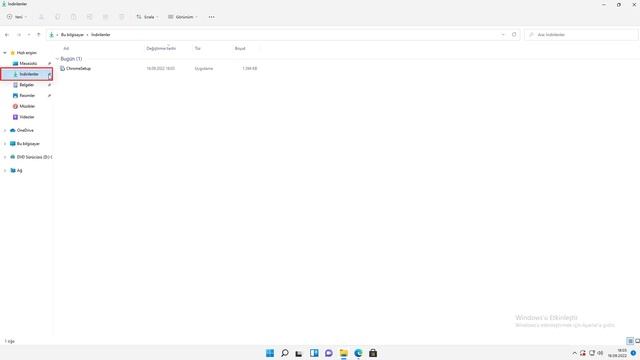Image resolution: width=640 pixels, height=360 pixels.
Task: Click ChromeSetup's Uygulama type cell
Action: tap(204, 69)
